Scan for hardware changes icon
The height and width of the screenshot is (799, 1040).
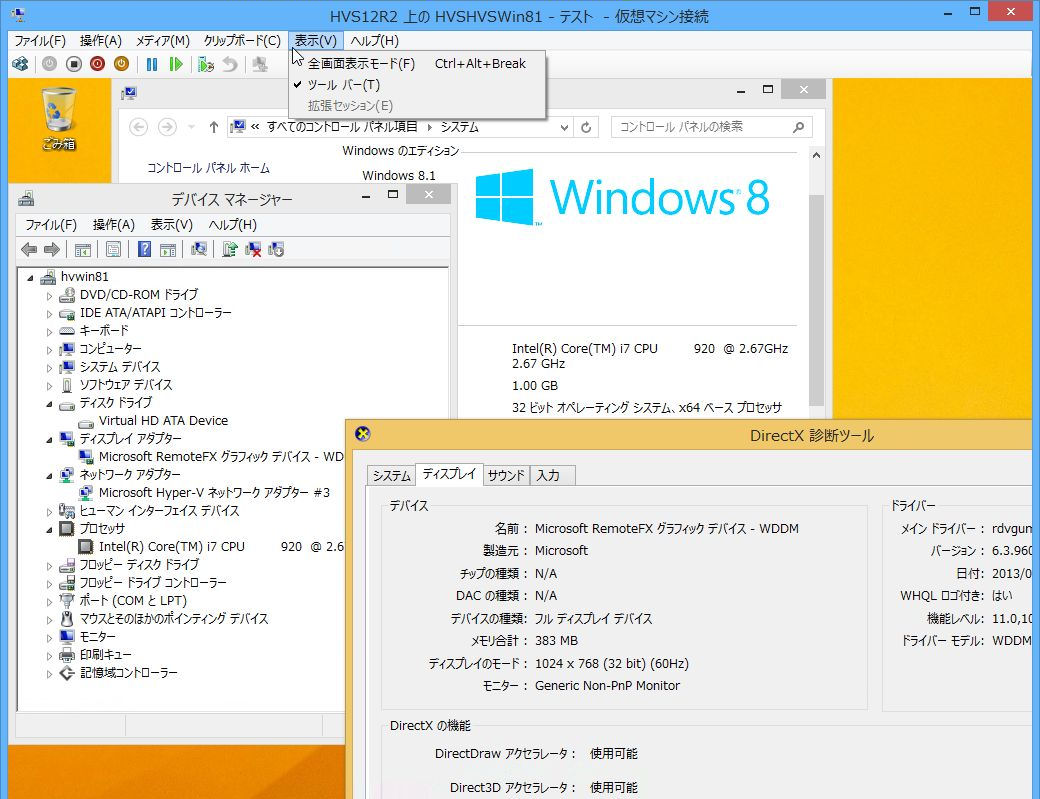click(x=199, y=249)
